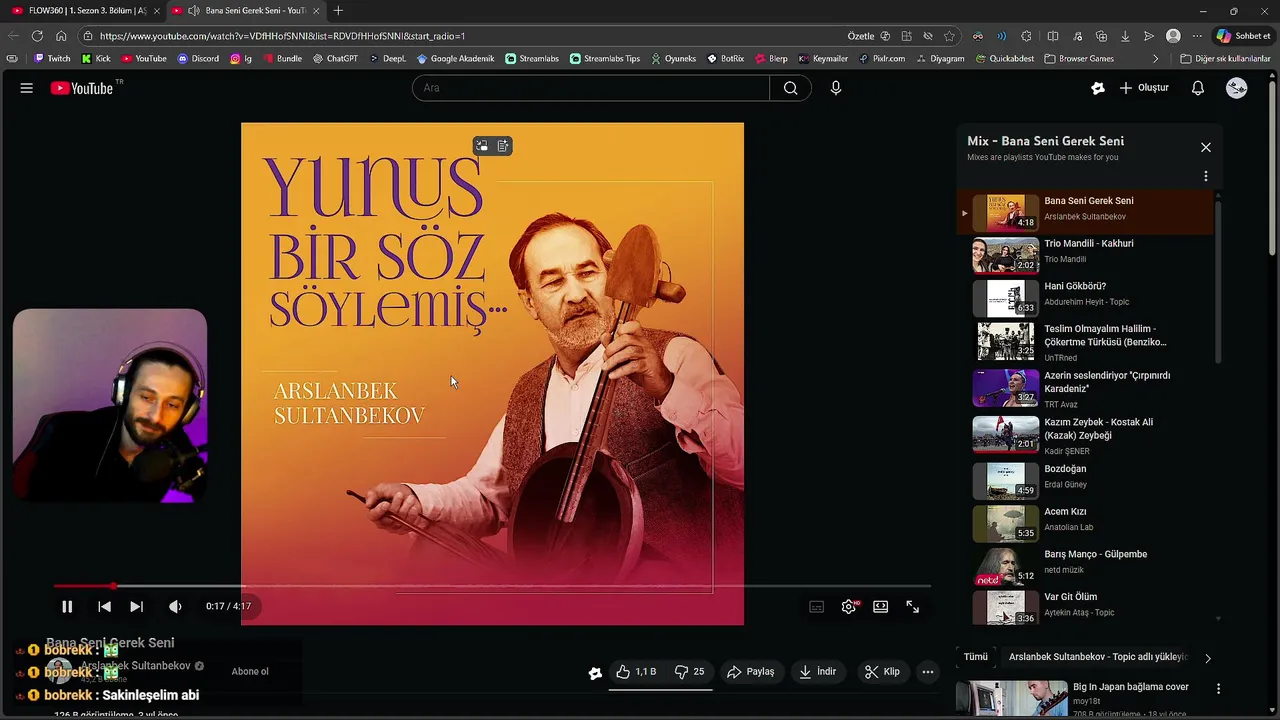Viewport: 1280px width, 720px height.
Task: Switch to FLOW360 browser tab
Action: coord(82,11)
